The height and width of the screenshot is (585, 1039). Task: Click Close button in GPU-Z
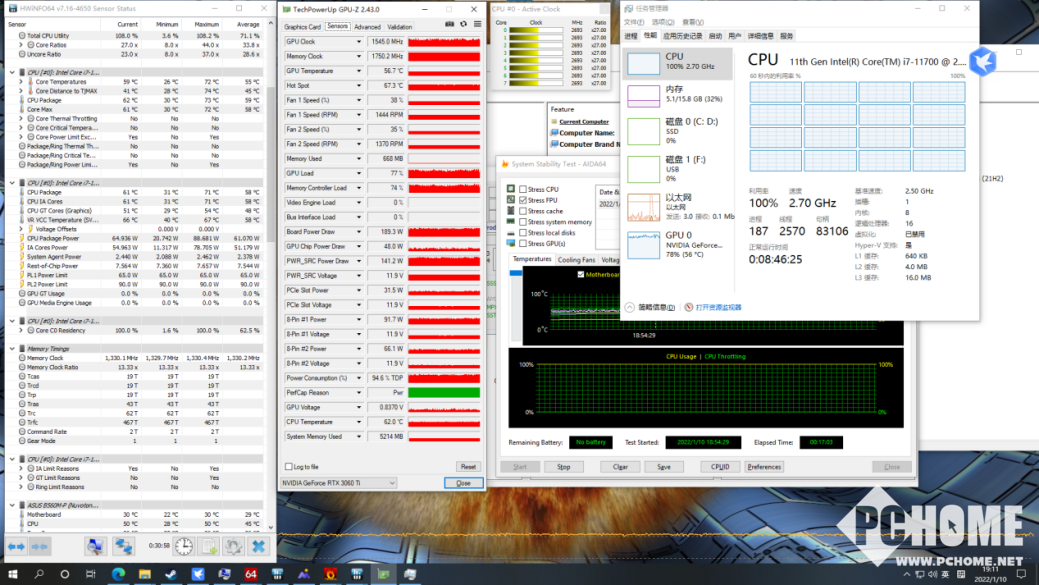463,483
